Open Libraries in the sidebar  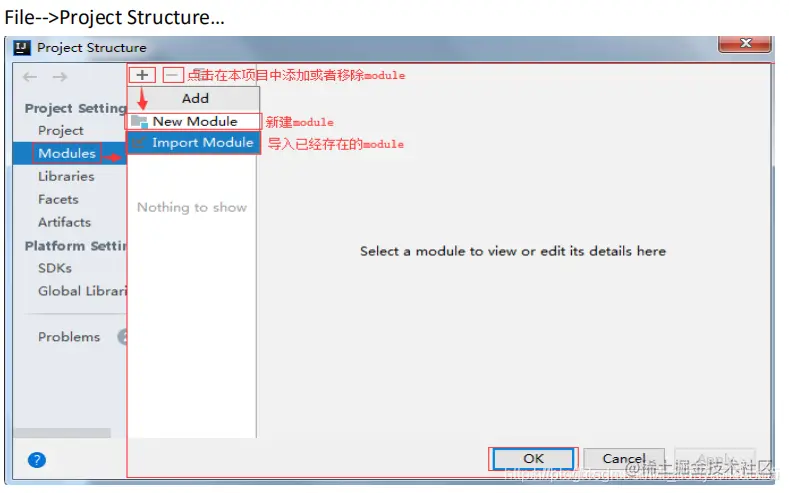(x=66, y=177)
